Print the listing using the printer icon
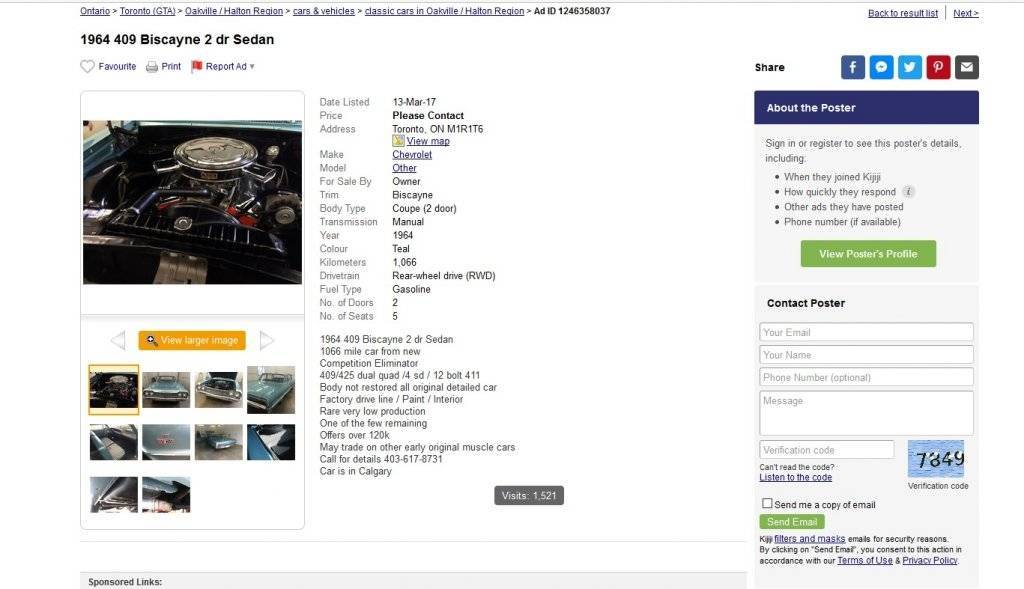The image size is (1024, 589). (x=152, y=67)
